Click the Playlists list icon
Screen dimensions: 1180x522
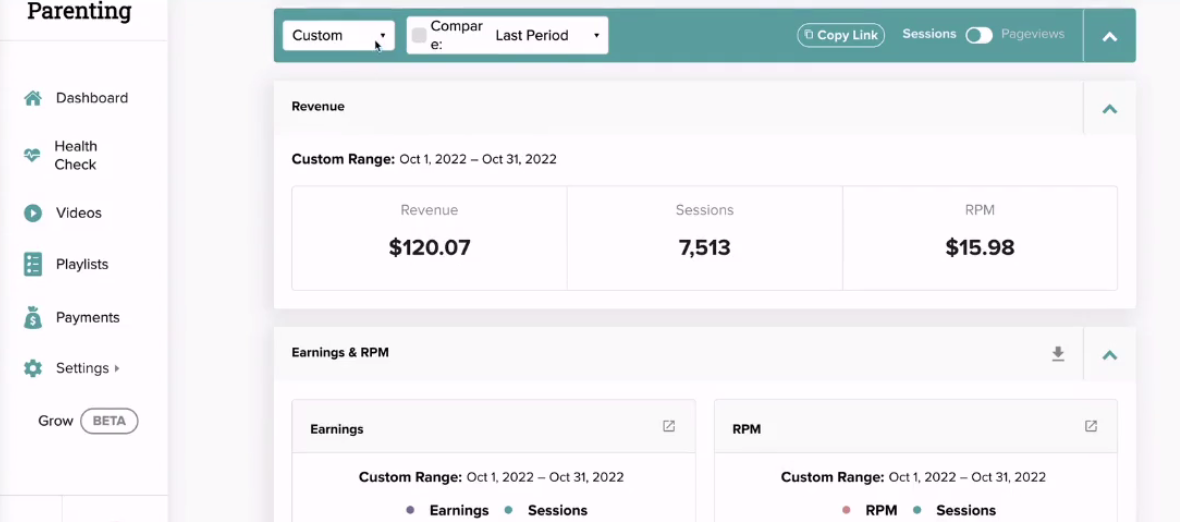[32, 265]
